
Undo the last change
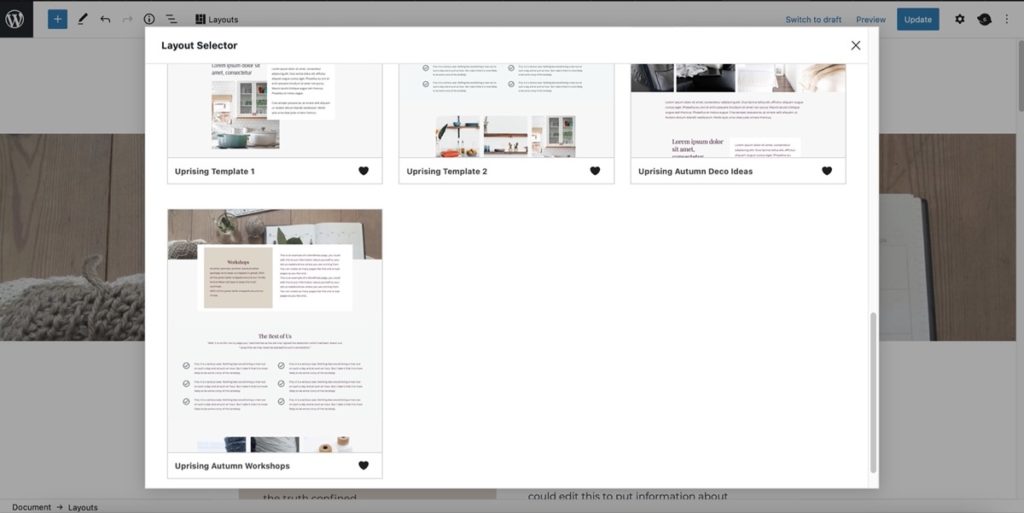click(105, 19)
